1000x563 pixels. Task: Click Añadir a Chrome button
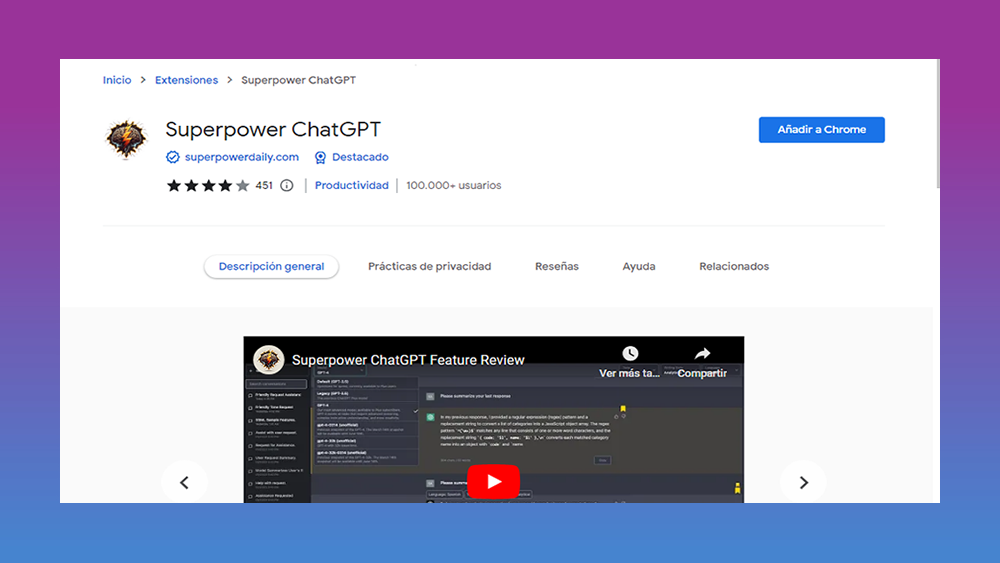821,129
